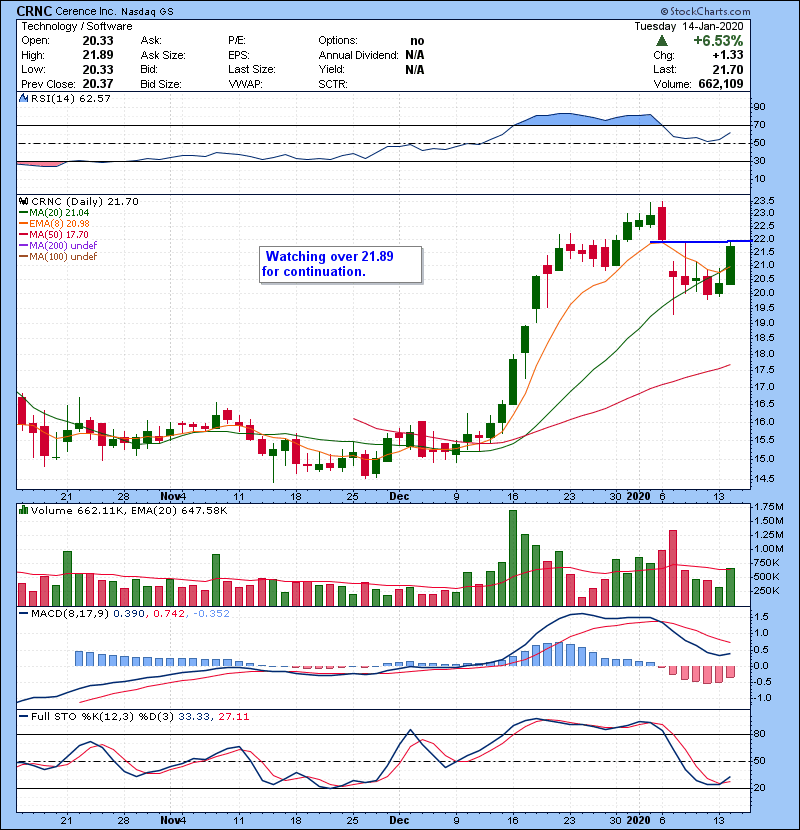
Task: Select the Open price value 20.33
Action: [x=97, y=41]
